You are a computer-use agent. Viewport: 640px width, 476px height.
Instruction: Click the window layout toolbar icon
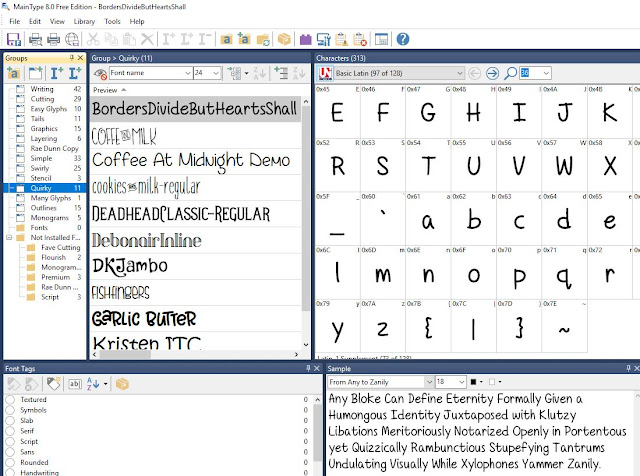382,40
